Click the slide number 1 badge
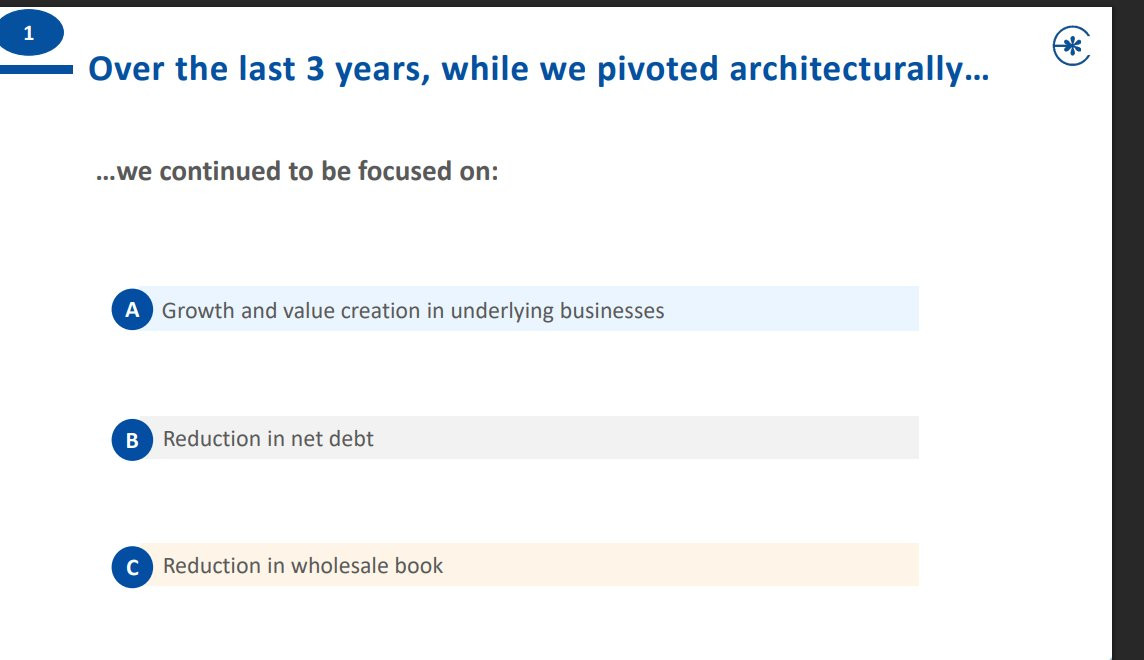 click(x=31, y=33)
